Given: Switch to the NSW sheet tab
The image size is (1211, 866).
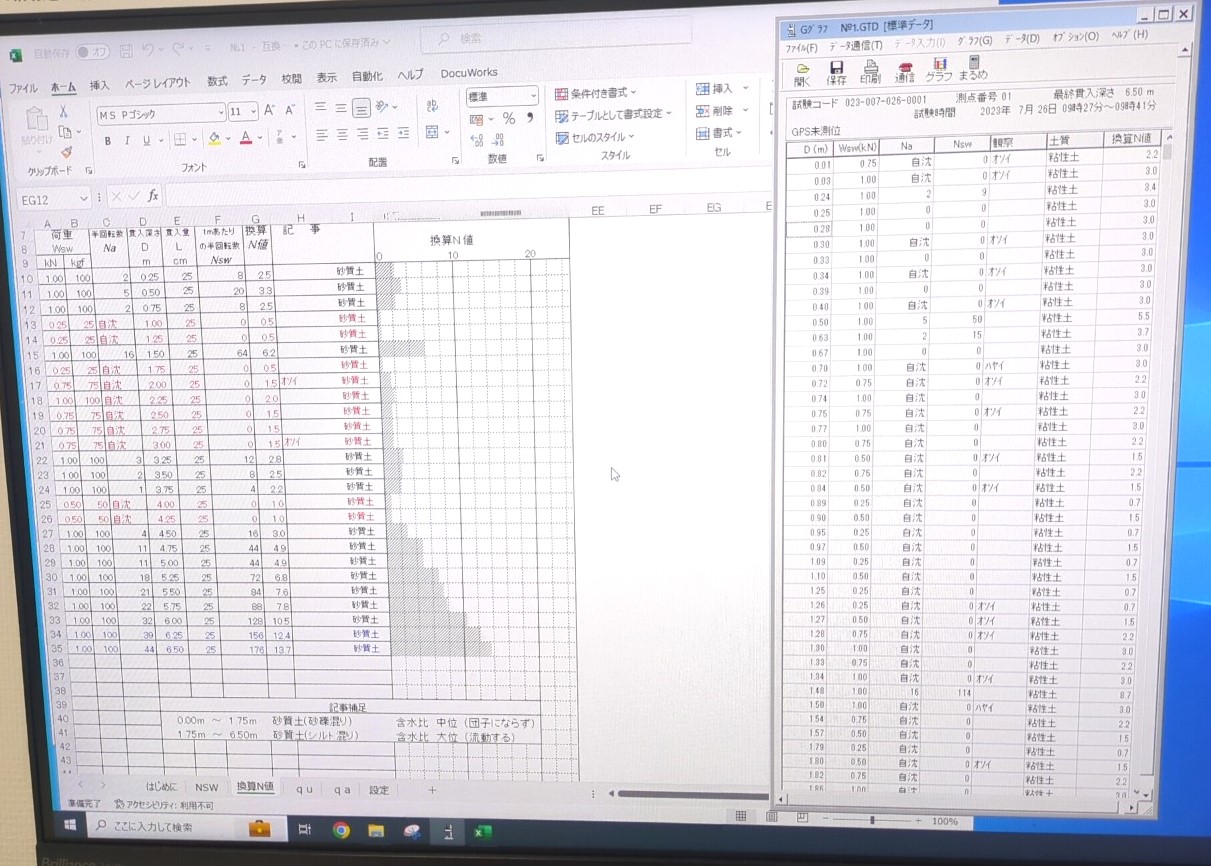Looking at the screenshot, I should click(206, 787).
